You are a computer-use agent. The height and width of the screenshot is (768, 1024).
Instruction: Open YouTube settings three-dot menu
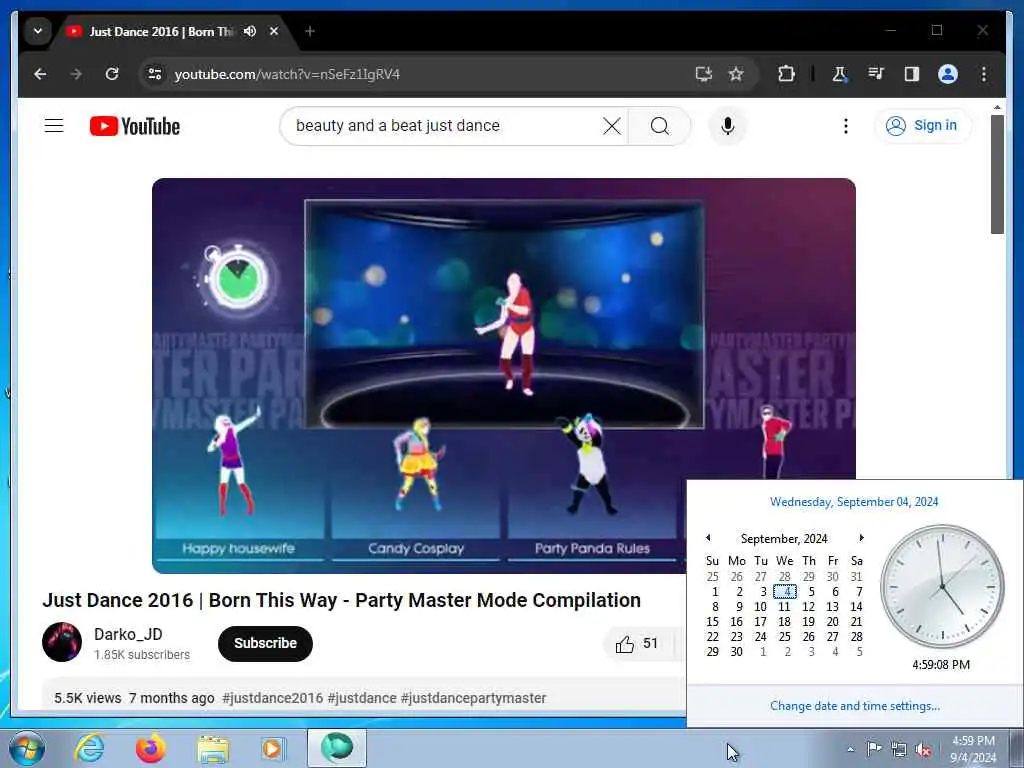(846, 126)
